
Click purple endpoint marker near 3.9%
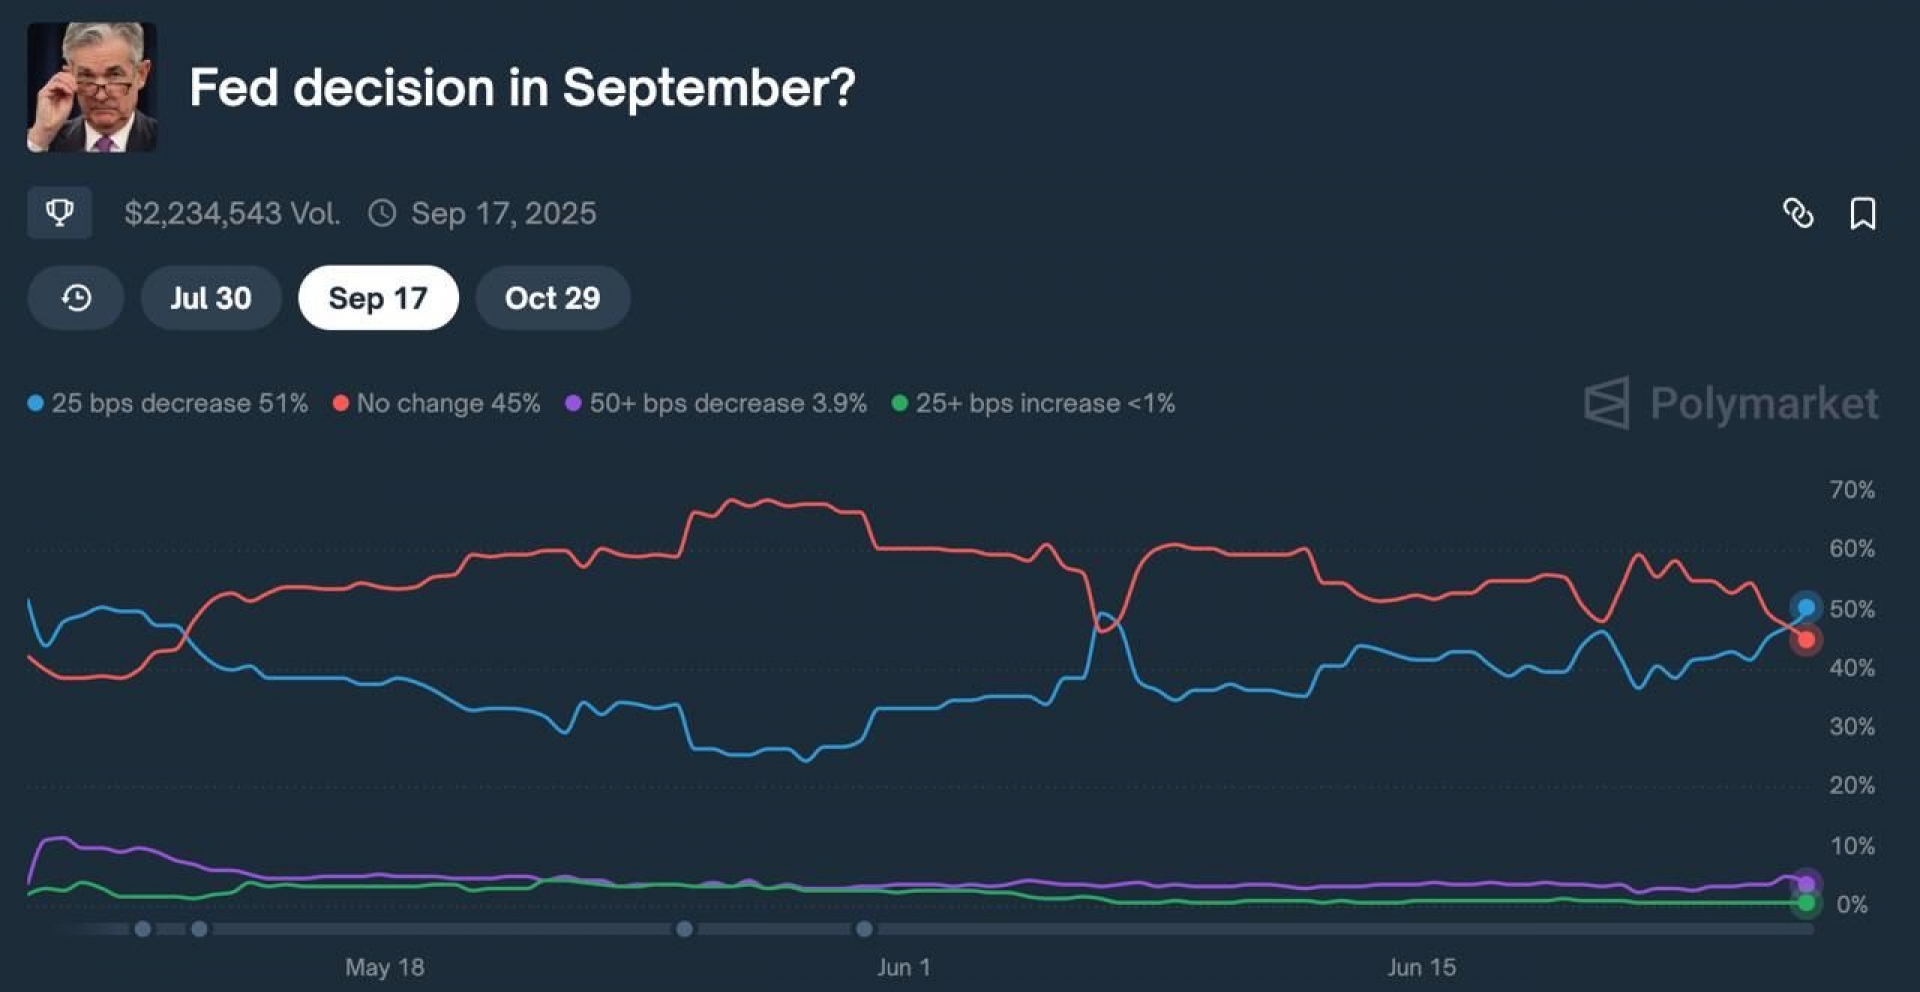(1806, 884)
